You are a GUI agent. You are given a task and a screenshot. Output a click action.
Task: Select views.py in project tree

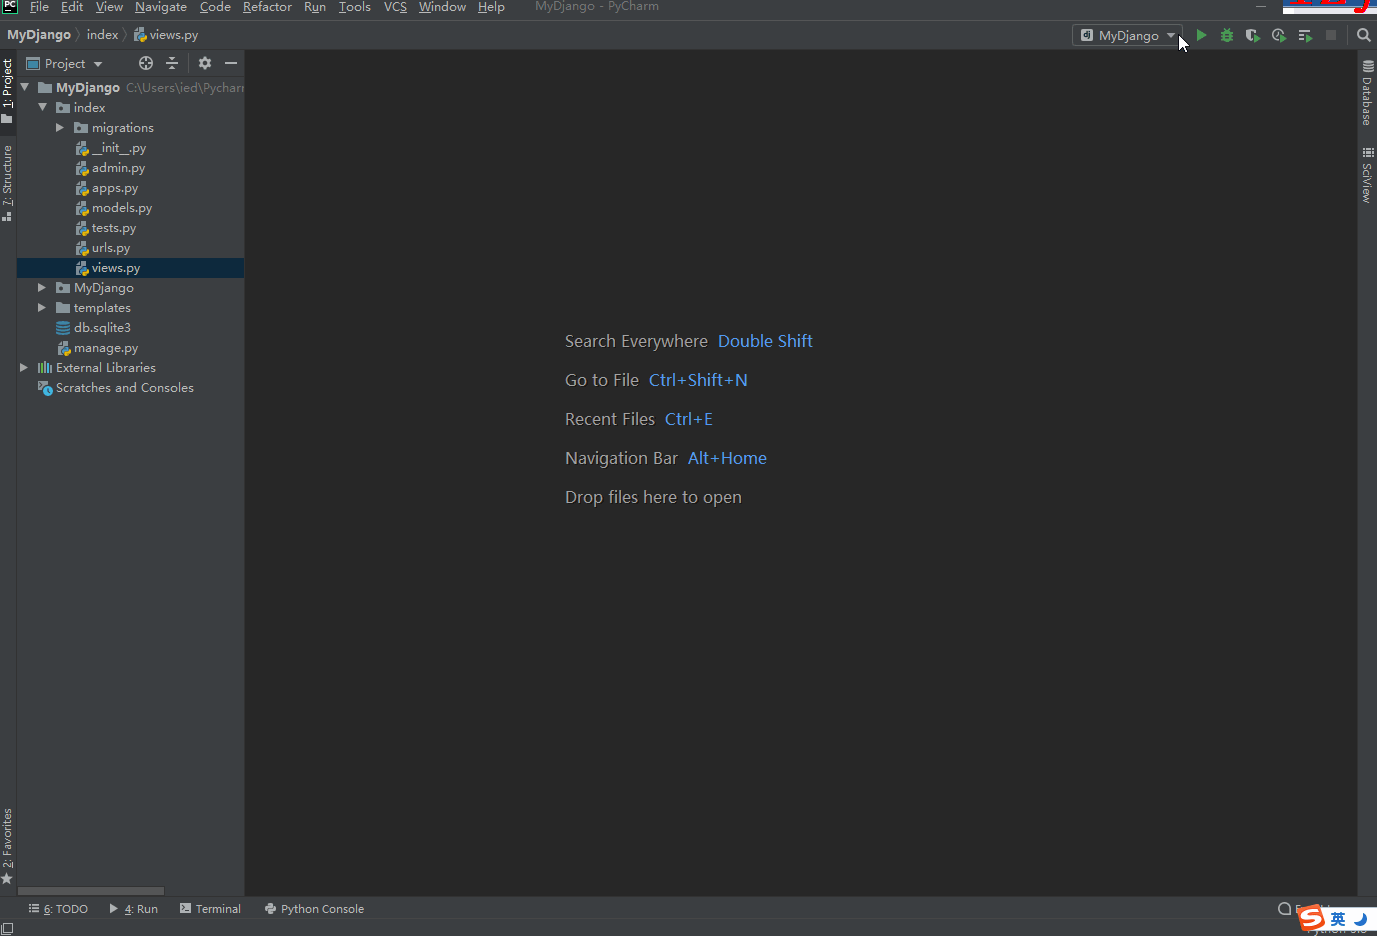[x=130, y=267]
